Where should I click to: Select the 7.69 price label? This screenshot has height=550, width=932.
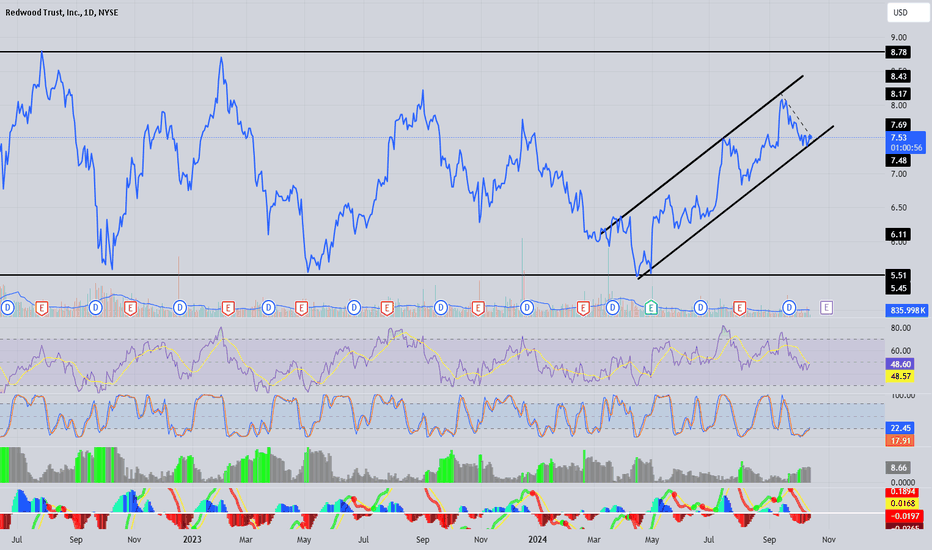pyautogui.click(x=898, y=125)
